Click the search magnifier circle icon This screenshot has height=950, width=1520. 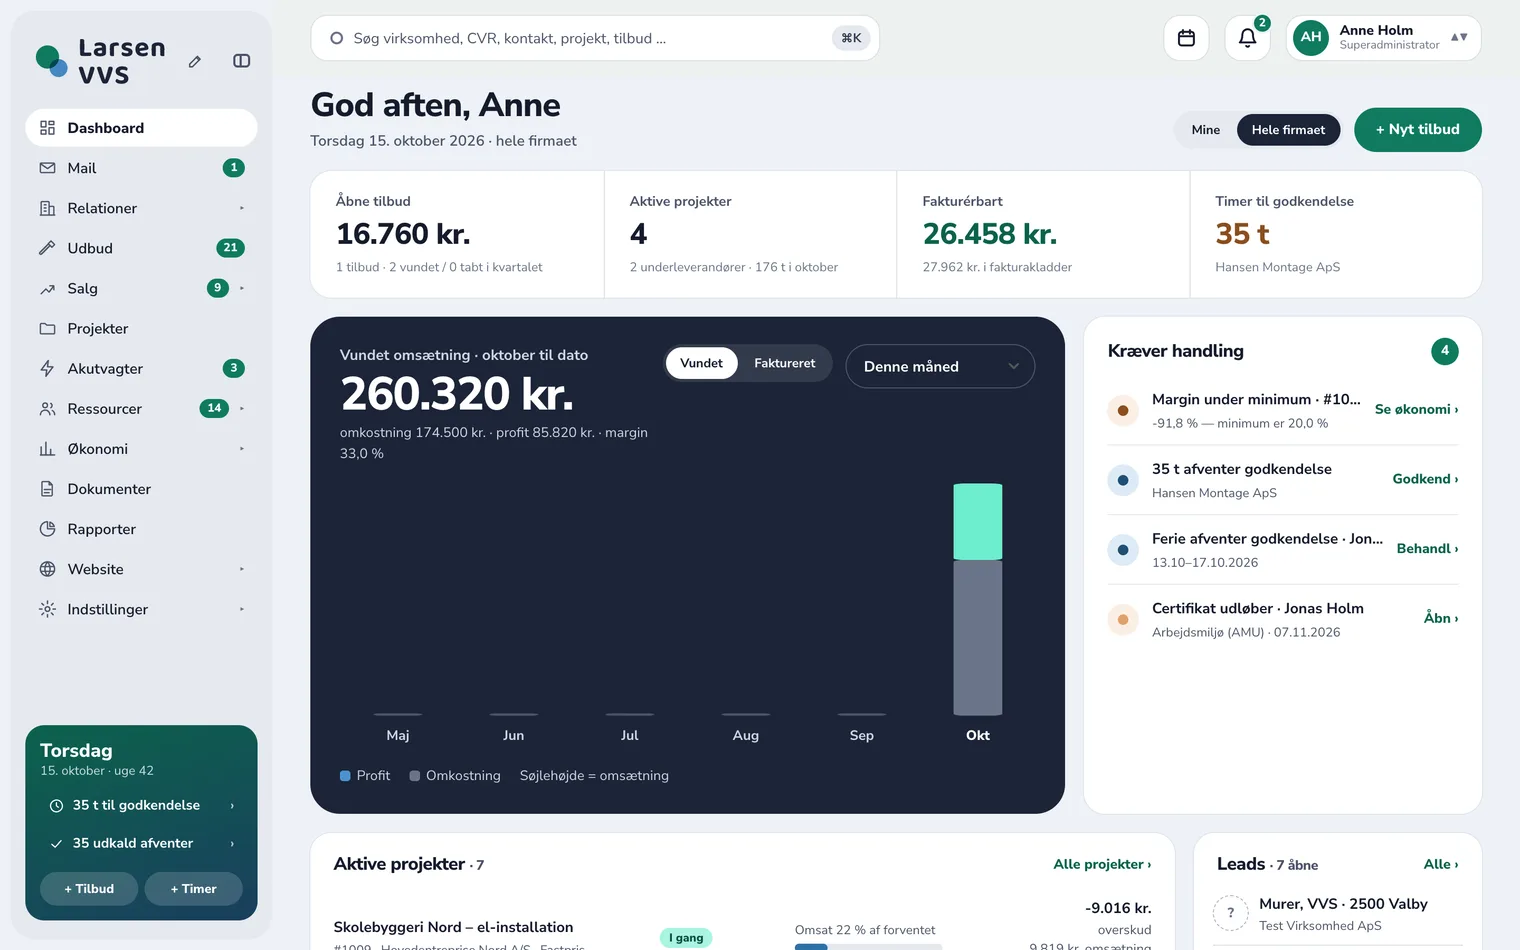click(x=337, y=38)
